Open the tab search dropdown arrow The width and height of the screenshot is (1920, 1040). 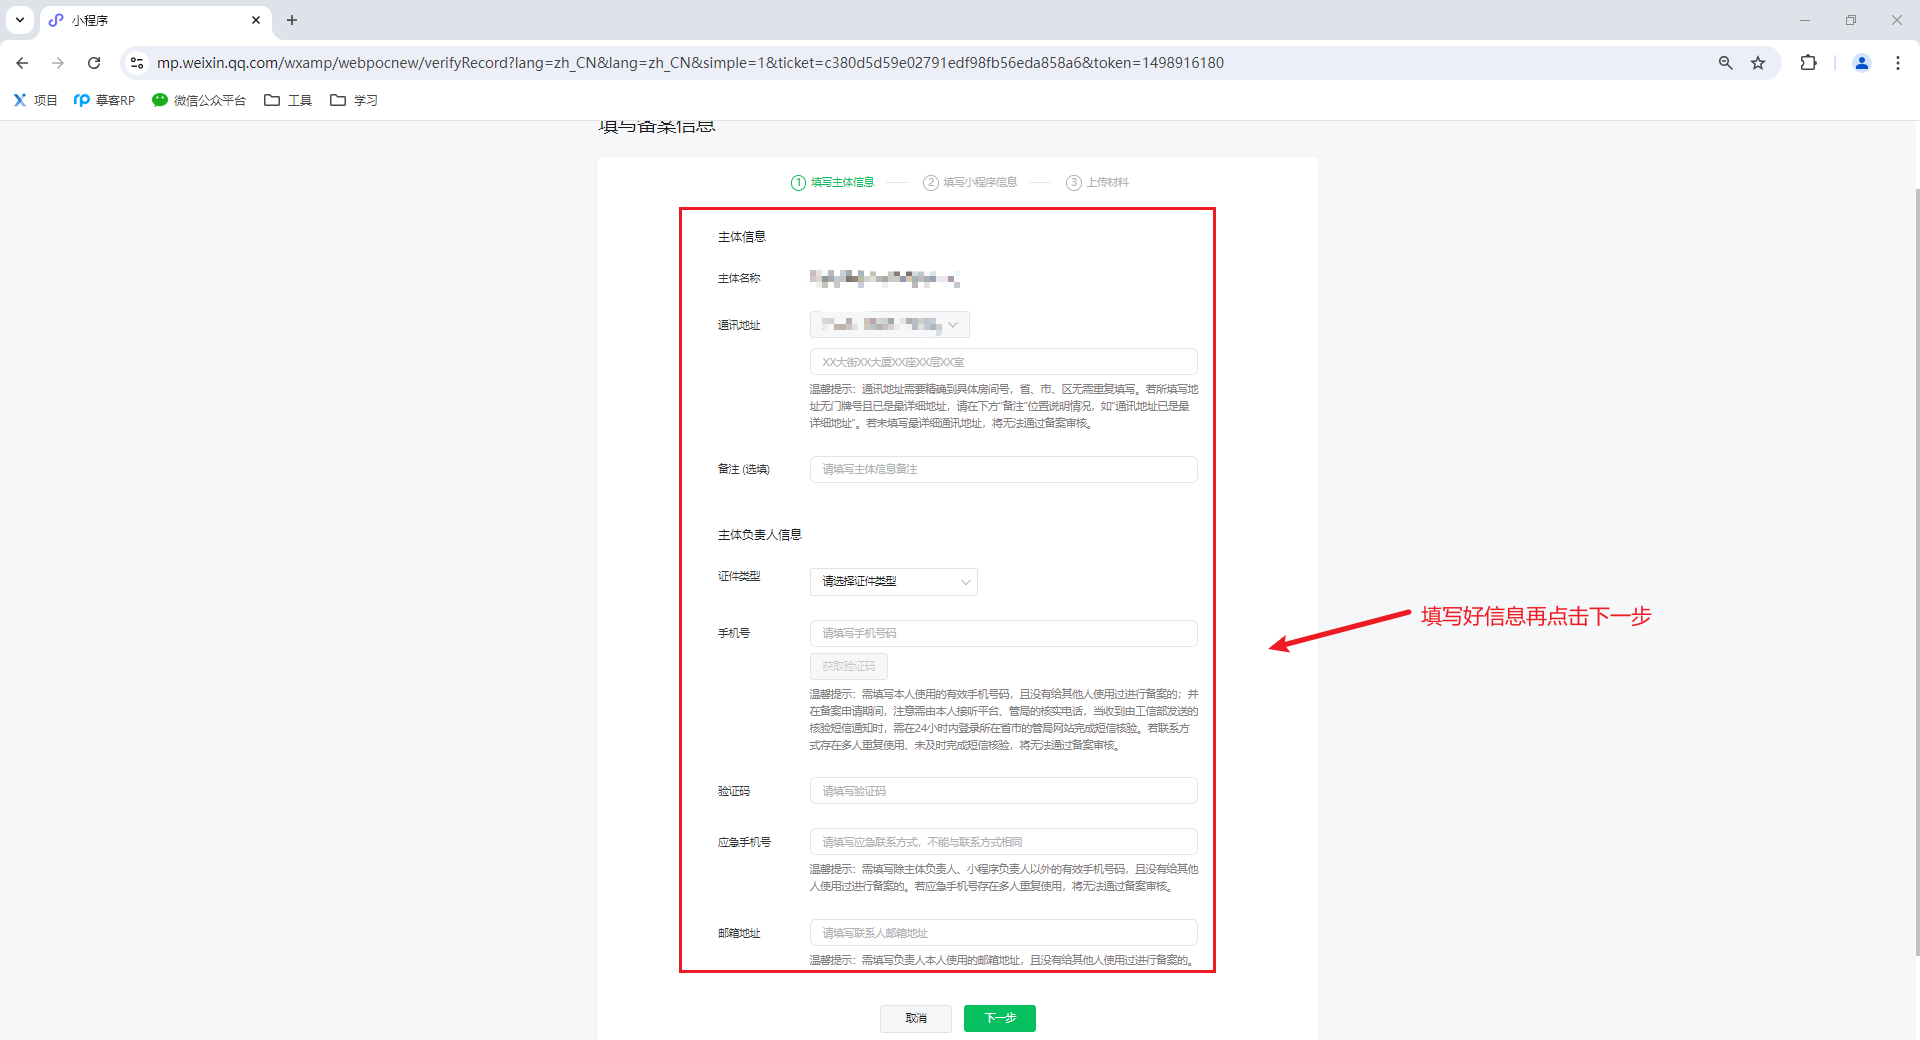click(20, 20)
